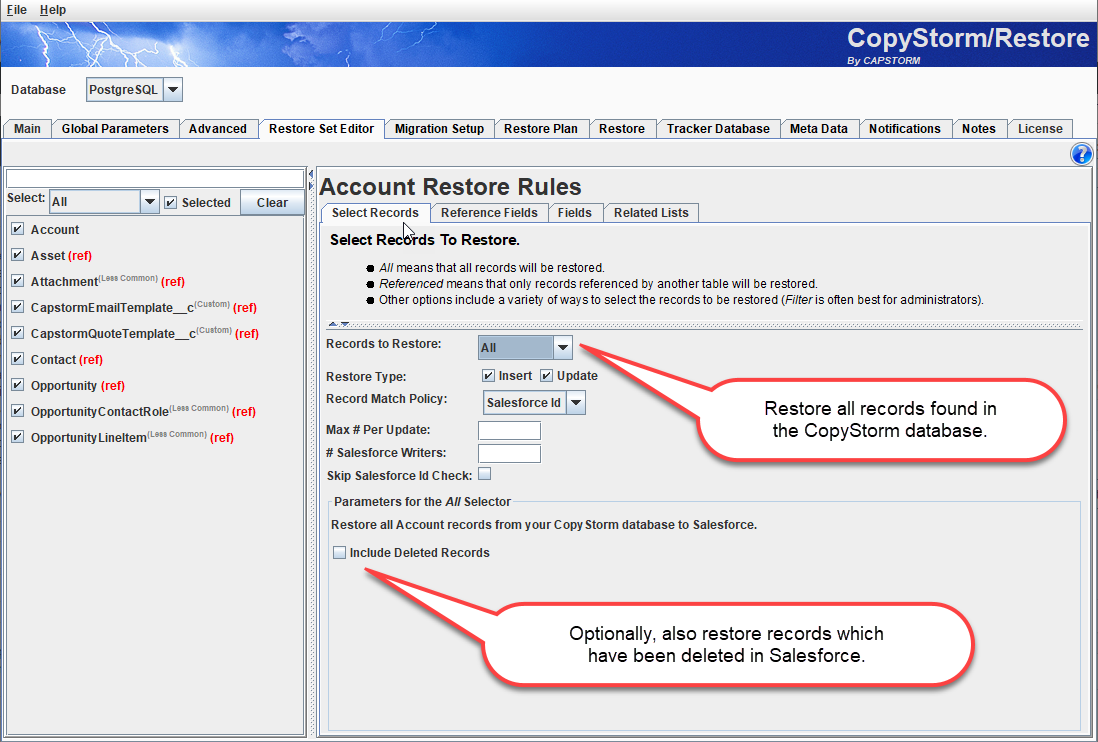Viewport: 1098px width, 742px height.
Task: Open the Restore Plan tab
Action: point(541,129)
